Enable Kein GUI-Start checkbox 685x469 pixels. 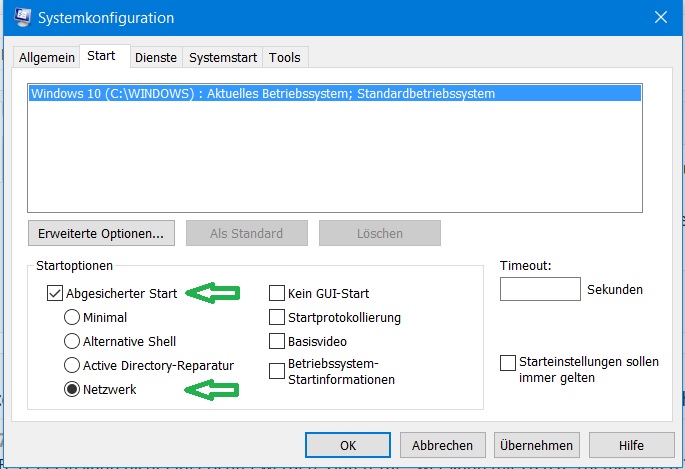click(277, 293)
